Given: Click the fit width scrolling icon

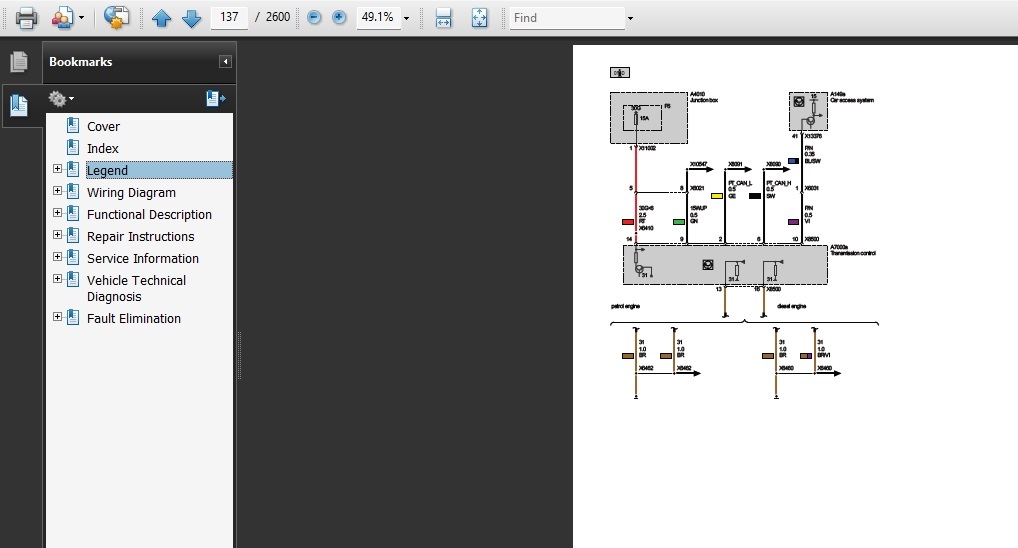Looking at the screenshot, I should click(x=443, y=18).
